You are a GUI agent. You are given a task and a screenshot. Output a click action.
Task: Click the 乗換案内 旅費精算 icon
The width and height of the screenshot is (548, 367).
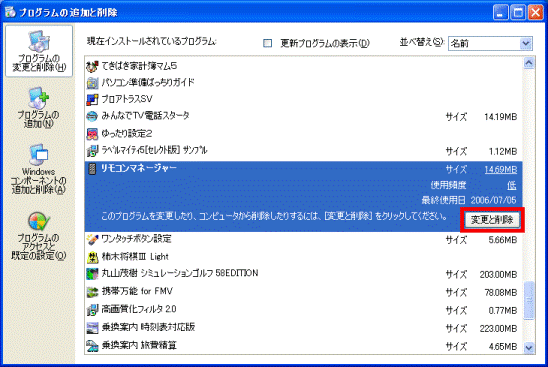(x=92, y=346)
